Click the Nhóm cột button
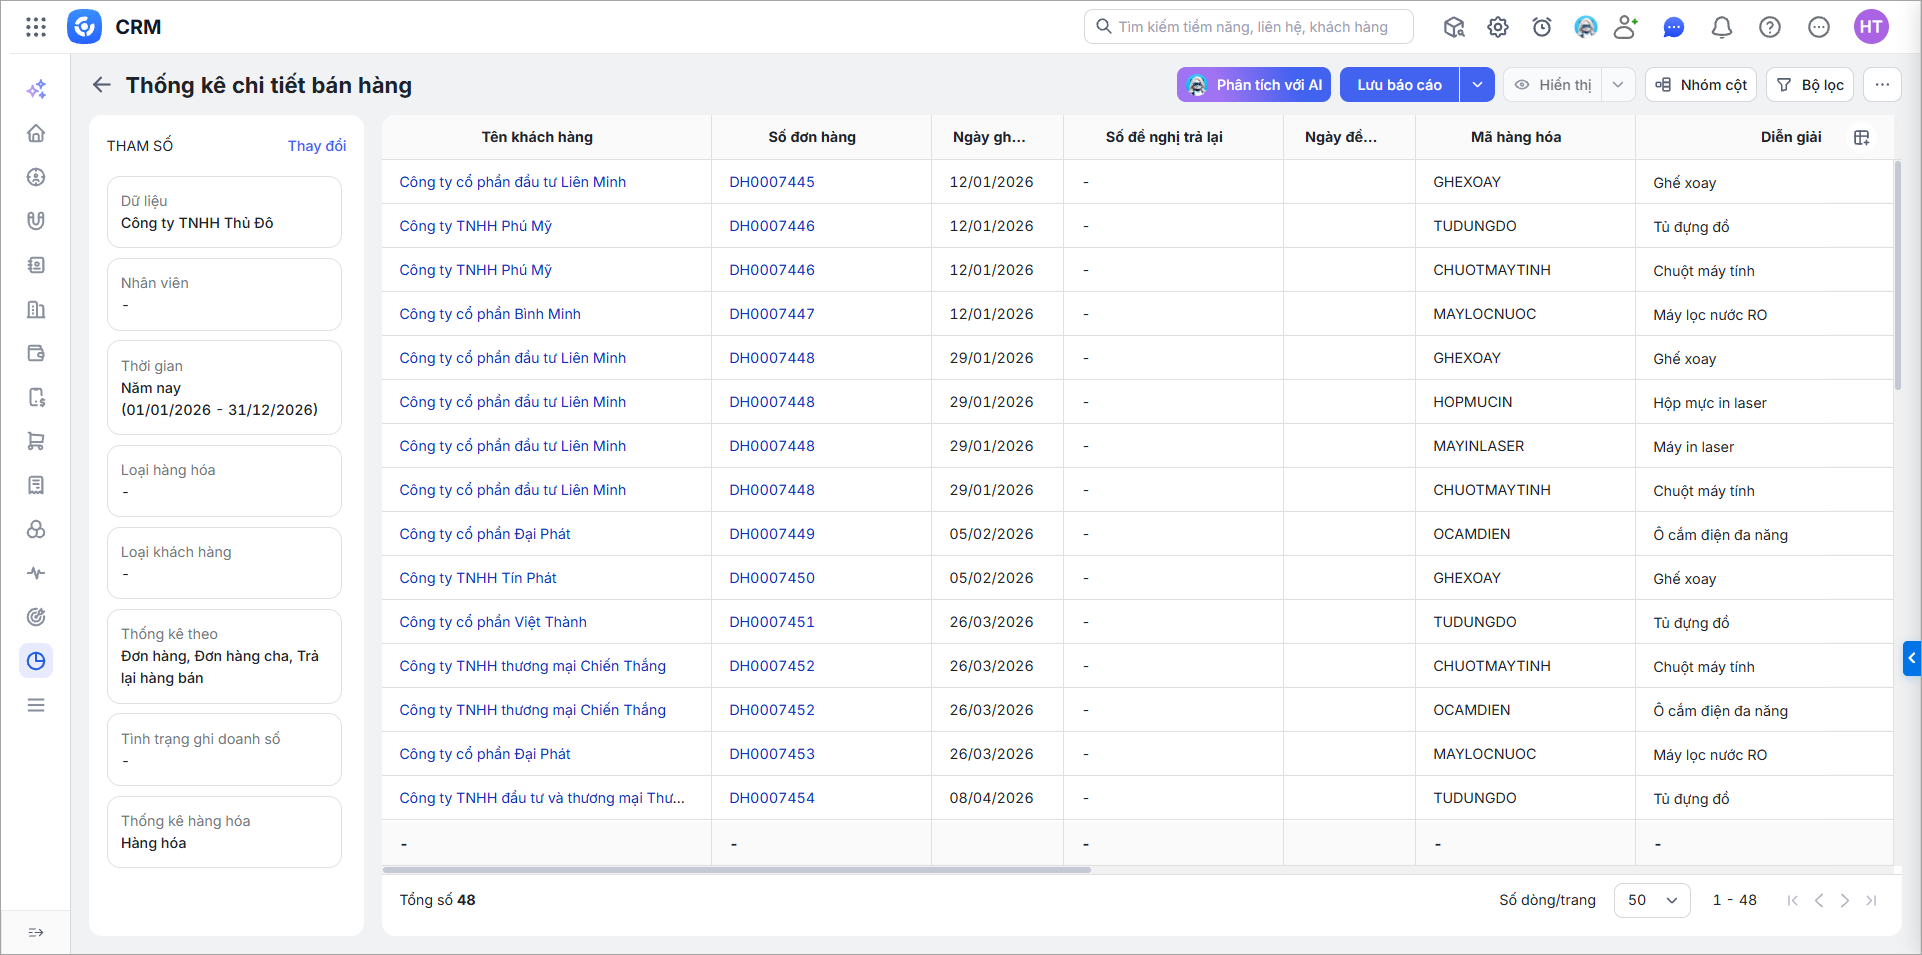 (x=1701, y=85)
